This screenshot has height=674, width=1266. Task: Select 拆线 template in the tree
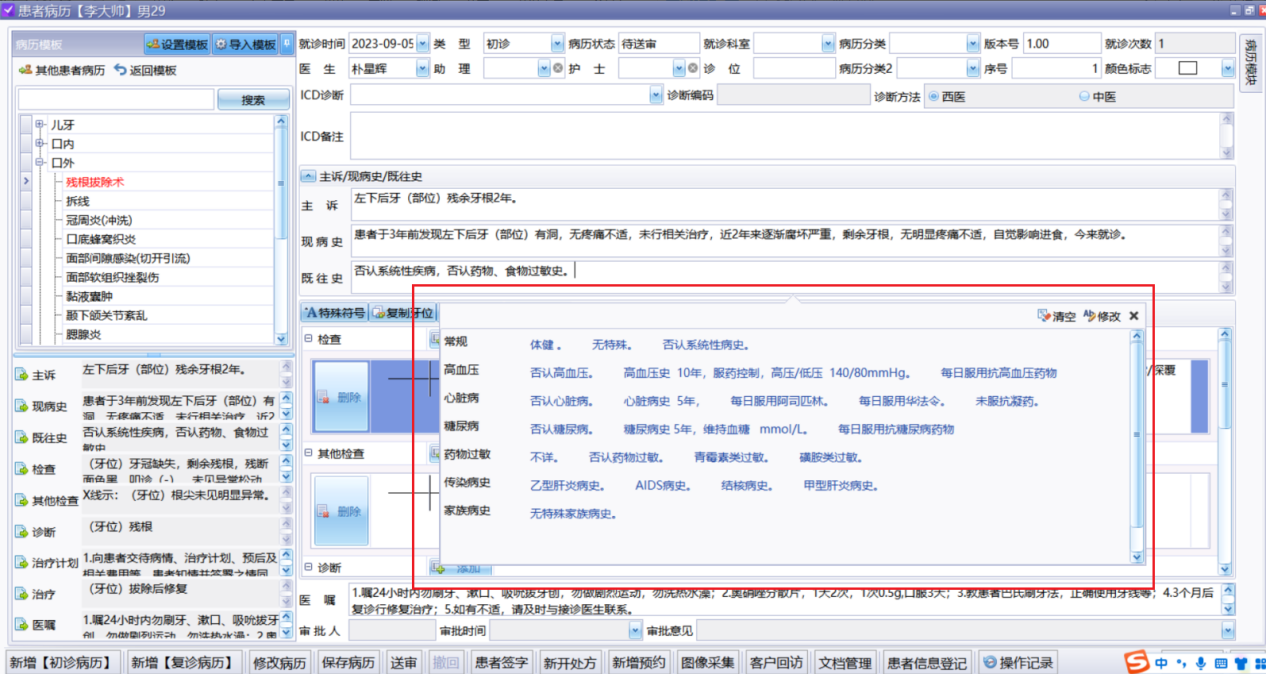(x=78, y=201)
